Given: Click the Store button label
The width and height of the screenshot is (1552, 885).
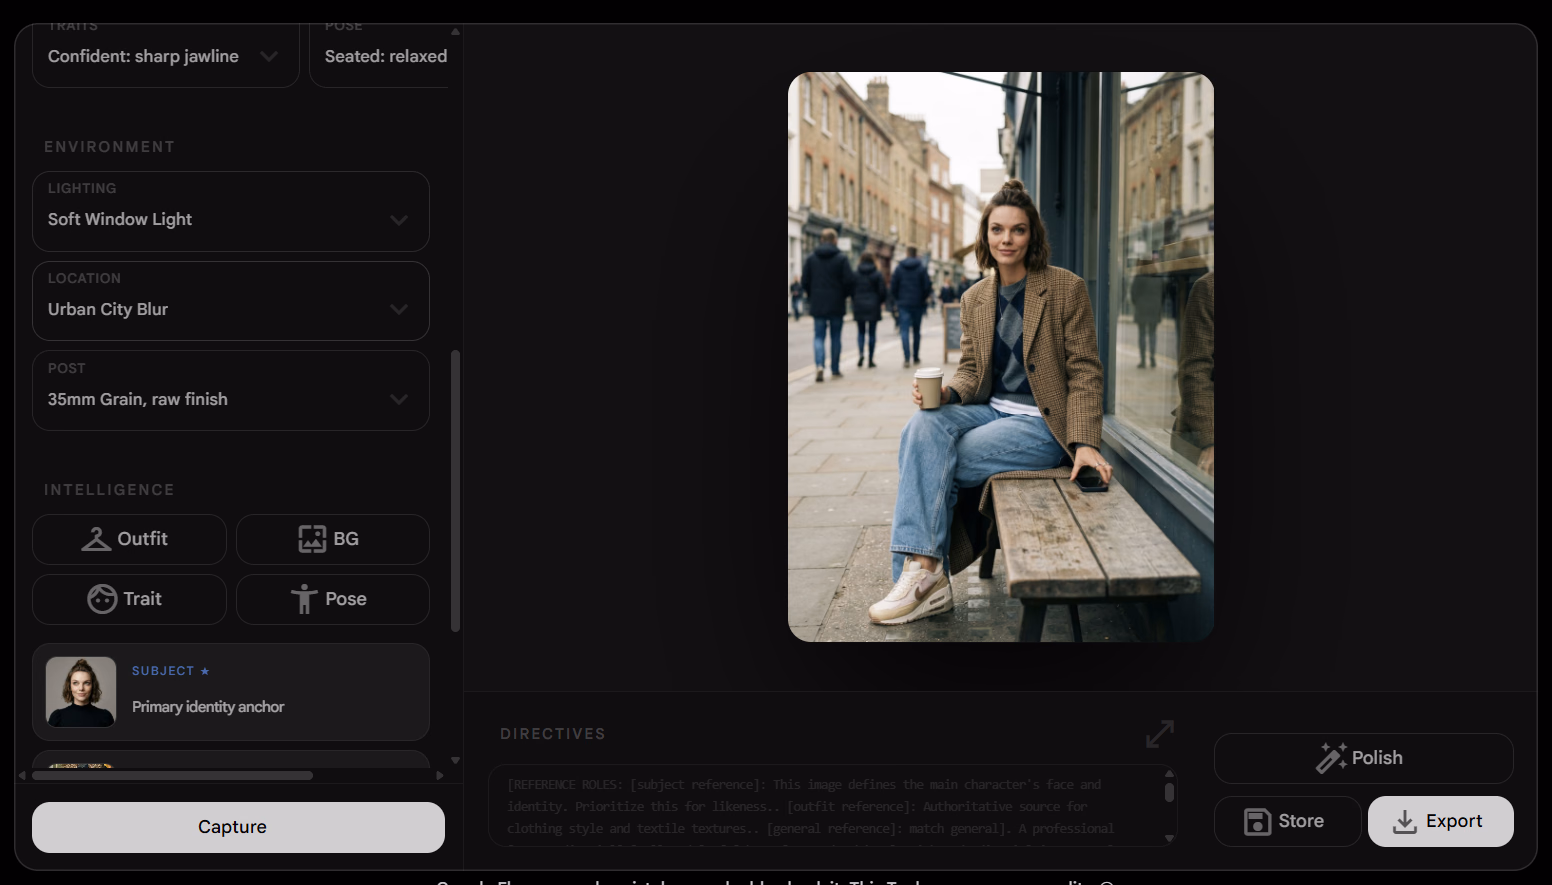Looking at the screenshot, I should point(1301,821).
